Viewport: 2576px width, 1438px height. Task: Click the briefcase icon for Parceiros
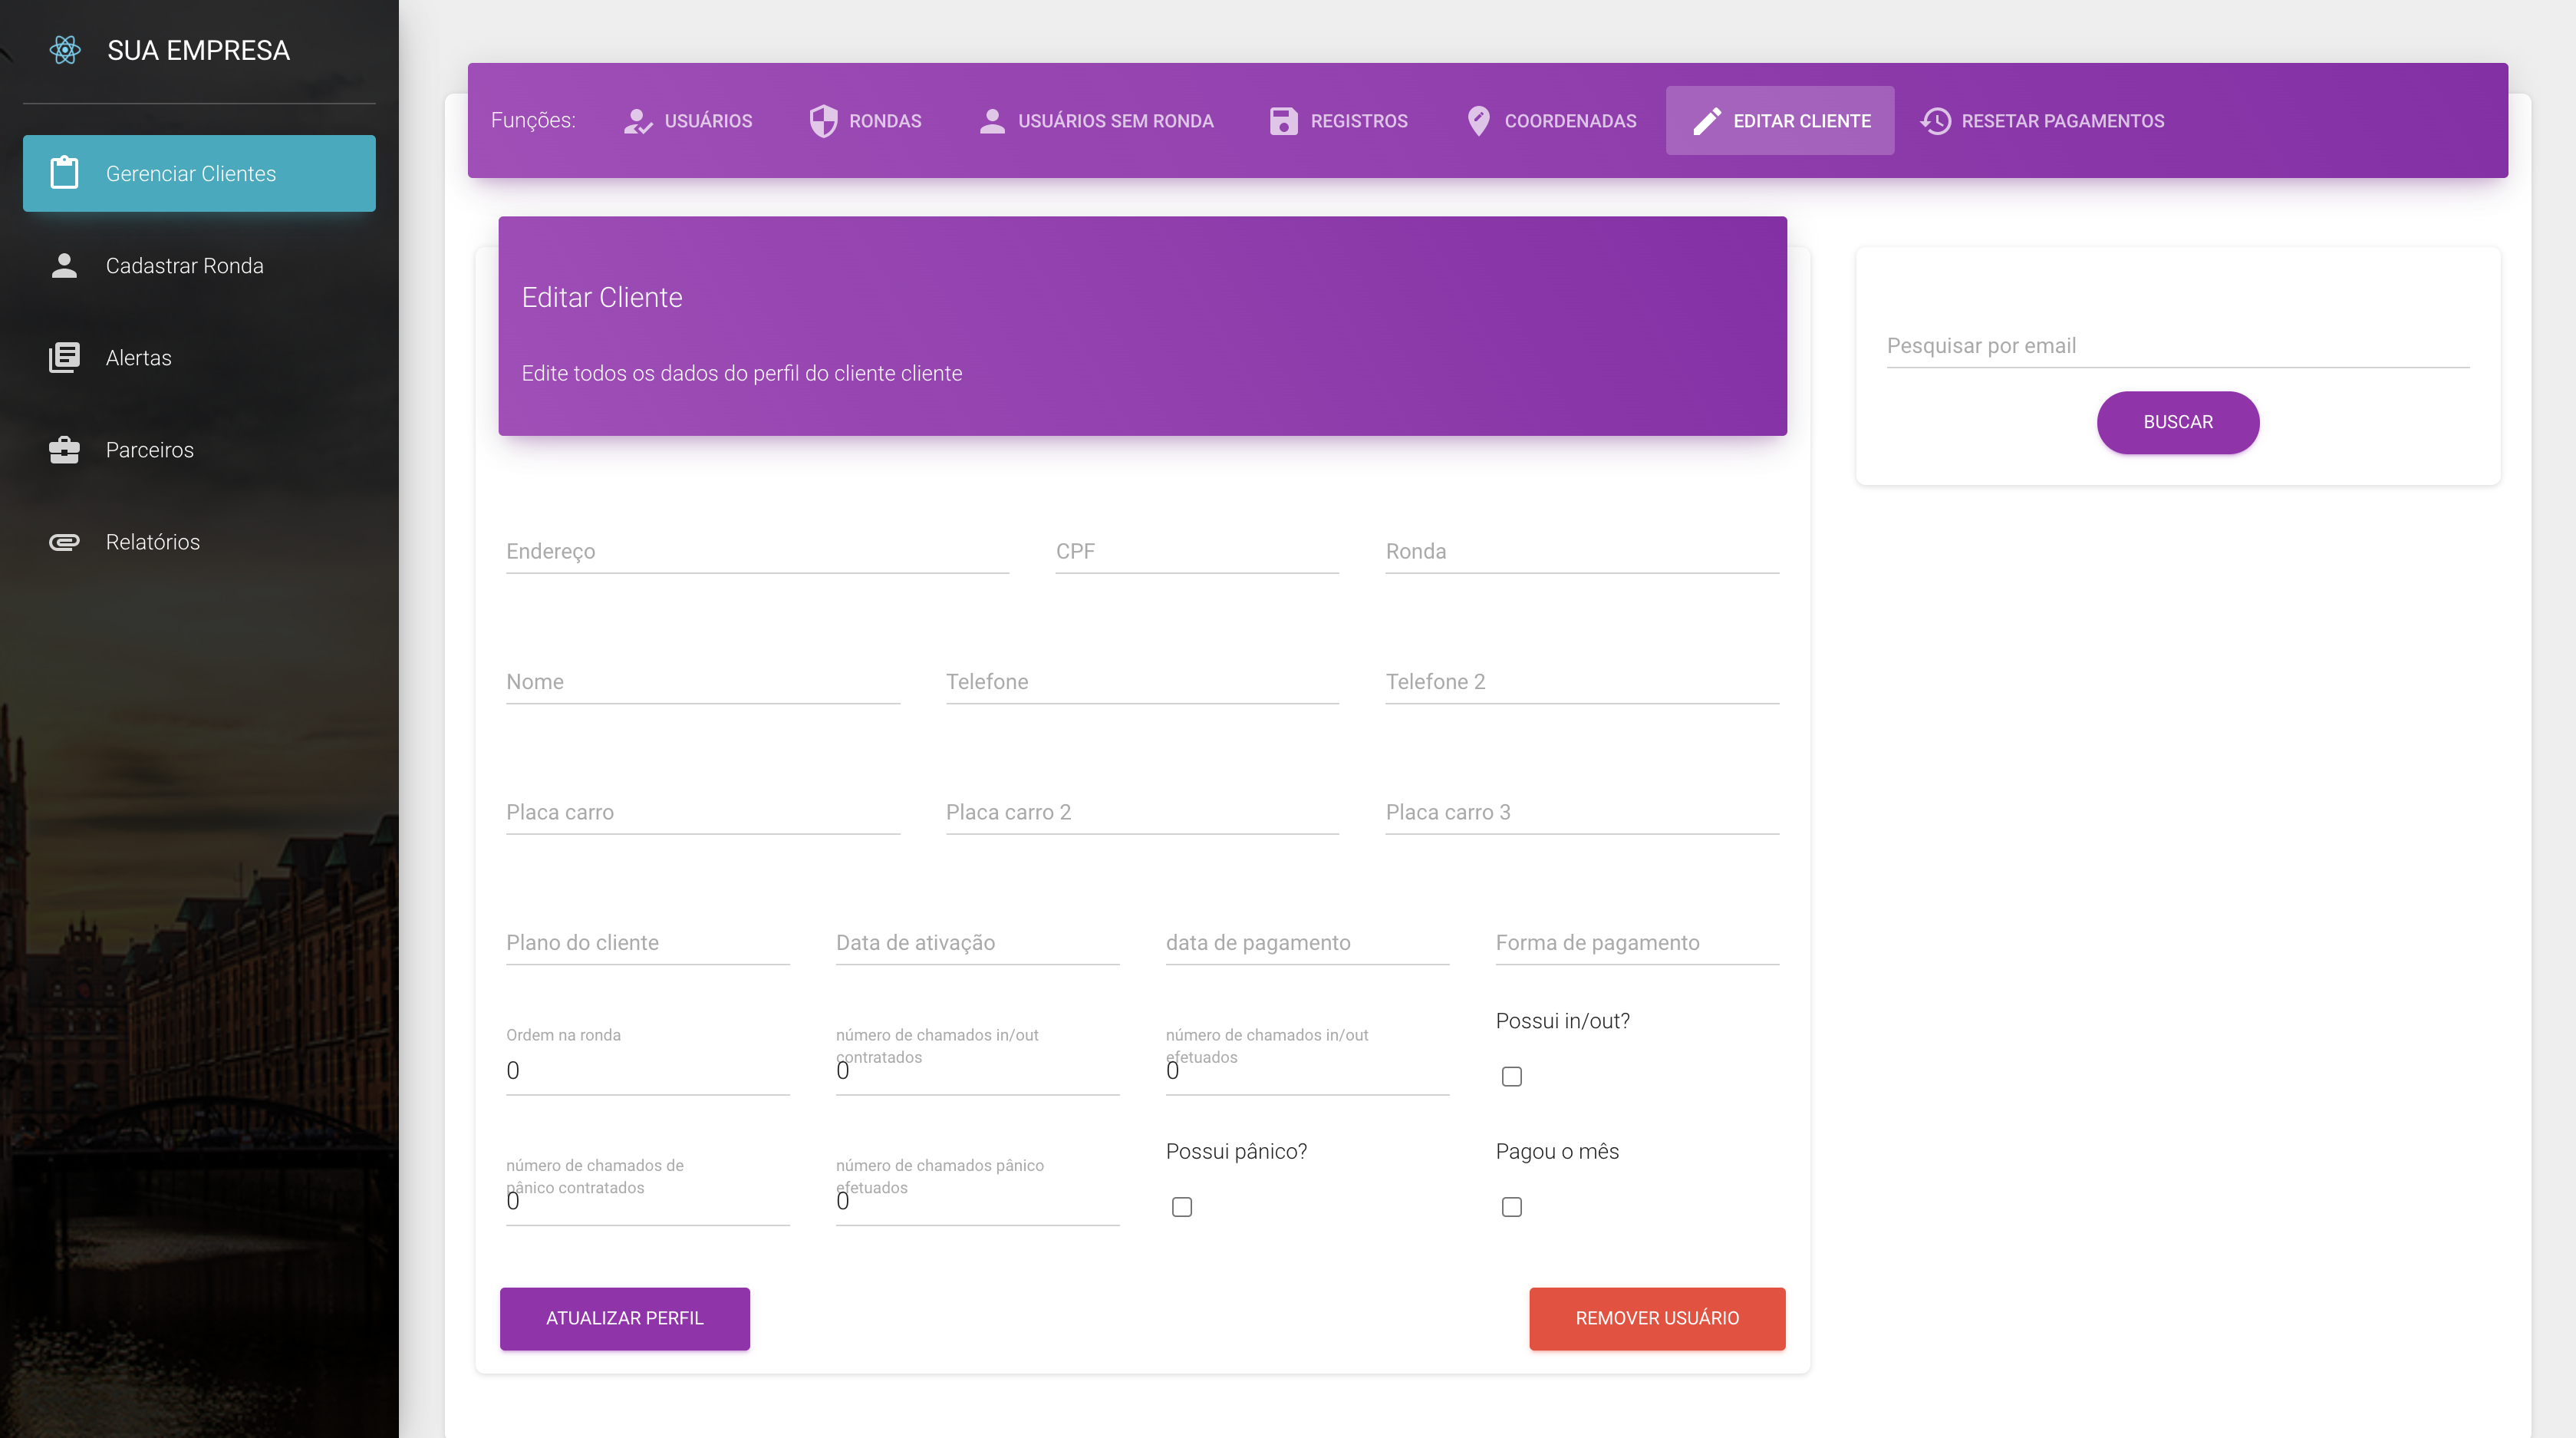pos(64,450)
